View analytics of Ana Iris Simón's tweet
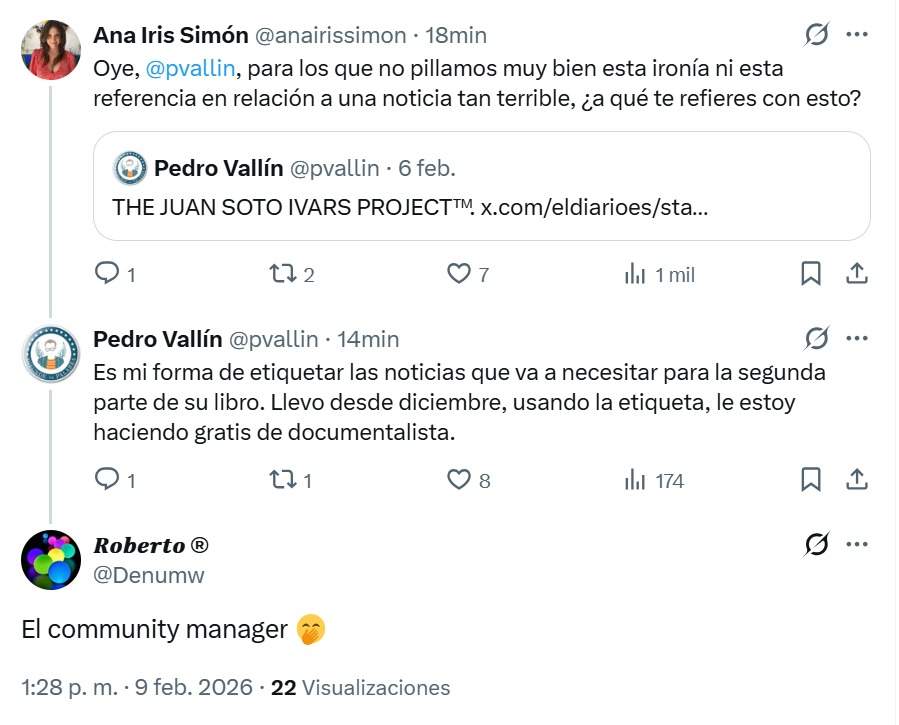 [636, 274]
